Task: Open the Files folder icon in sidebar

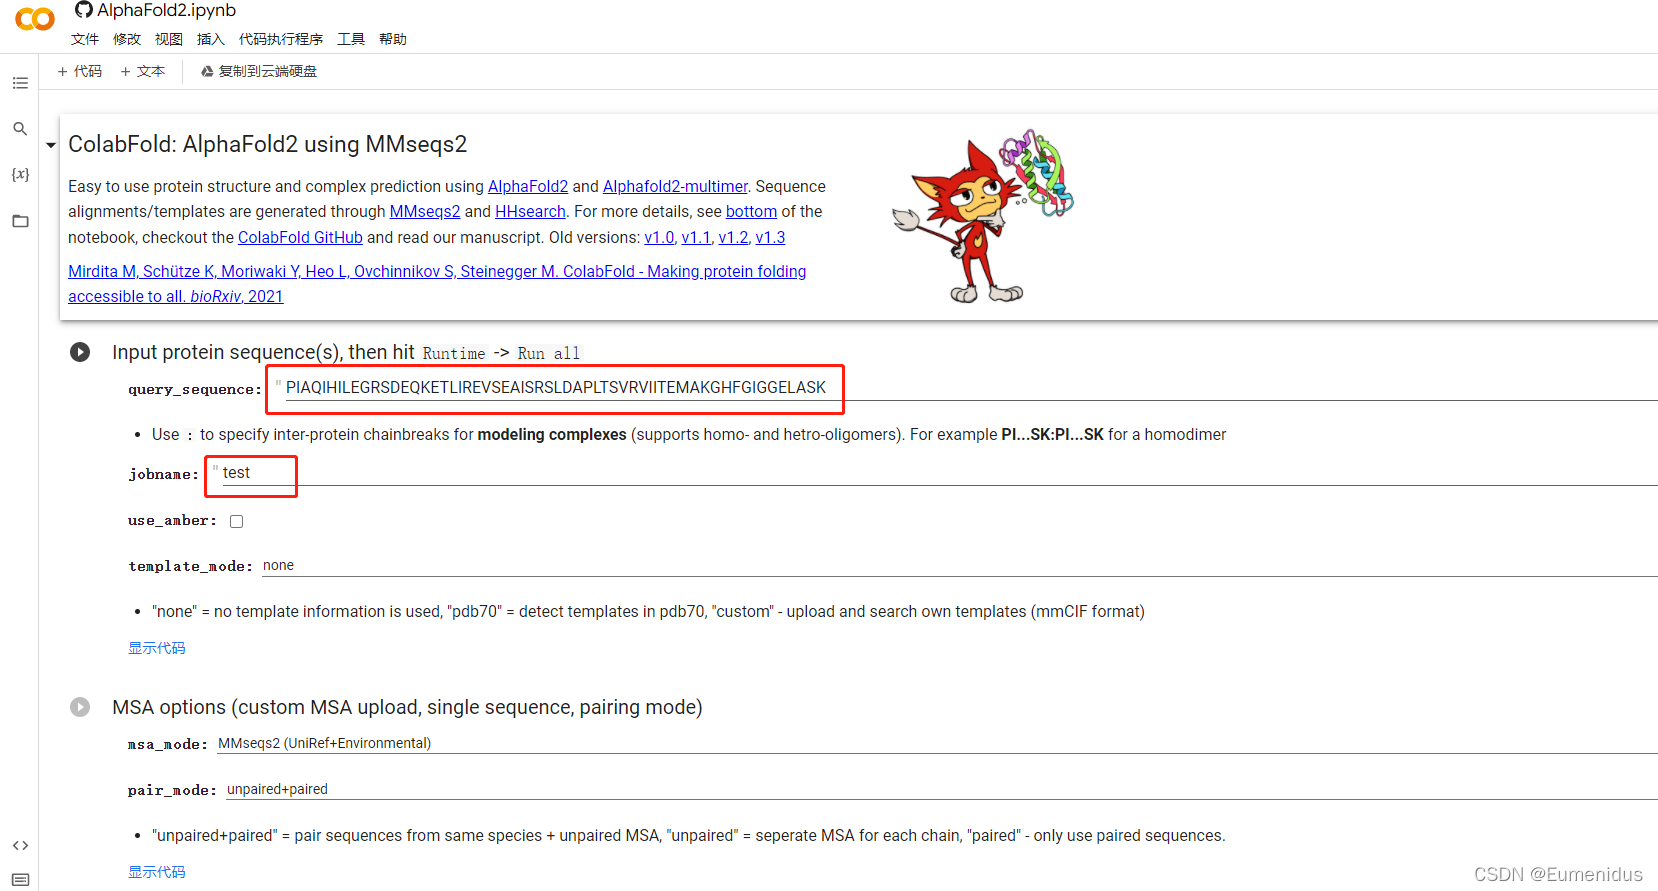Action: click(20, 221)
